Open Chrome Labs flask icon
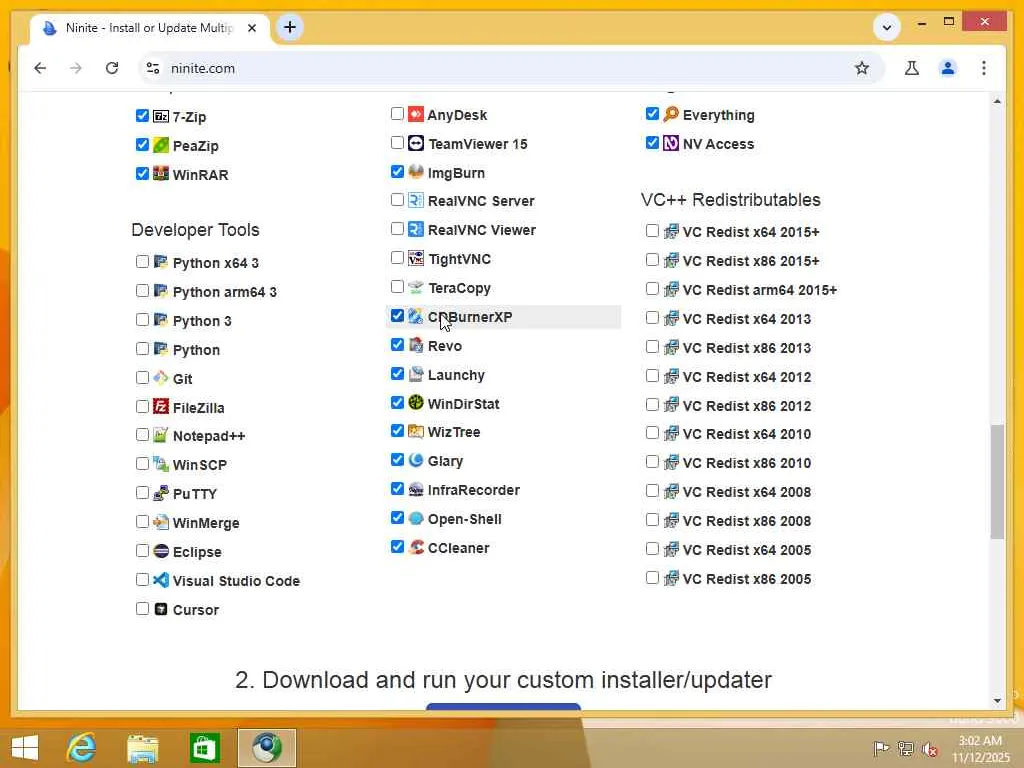Screen dimensions: 1024x768 click(x=912, y=68)
